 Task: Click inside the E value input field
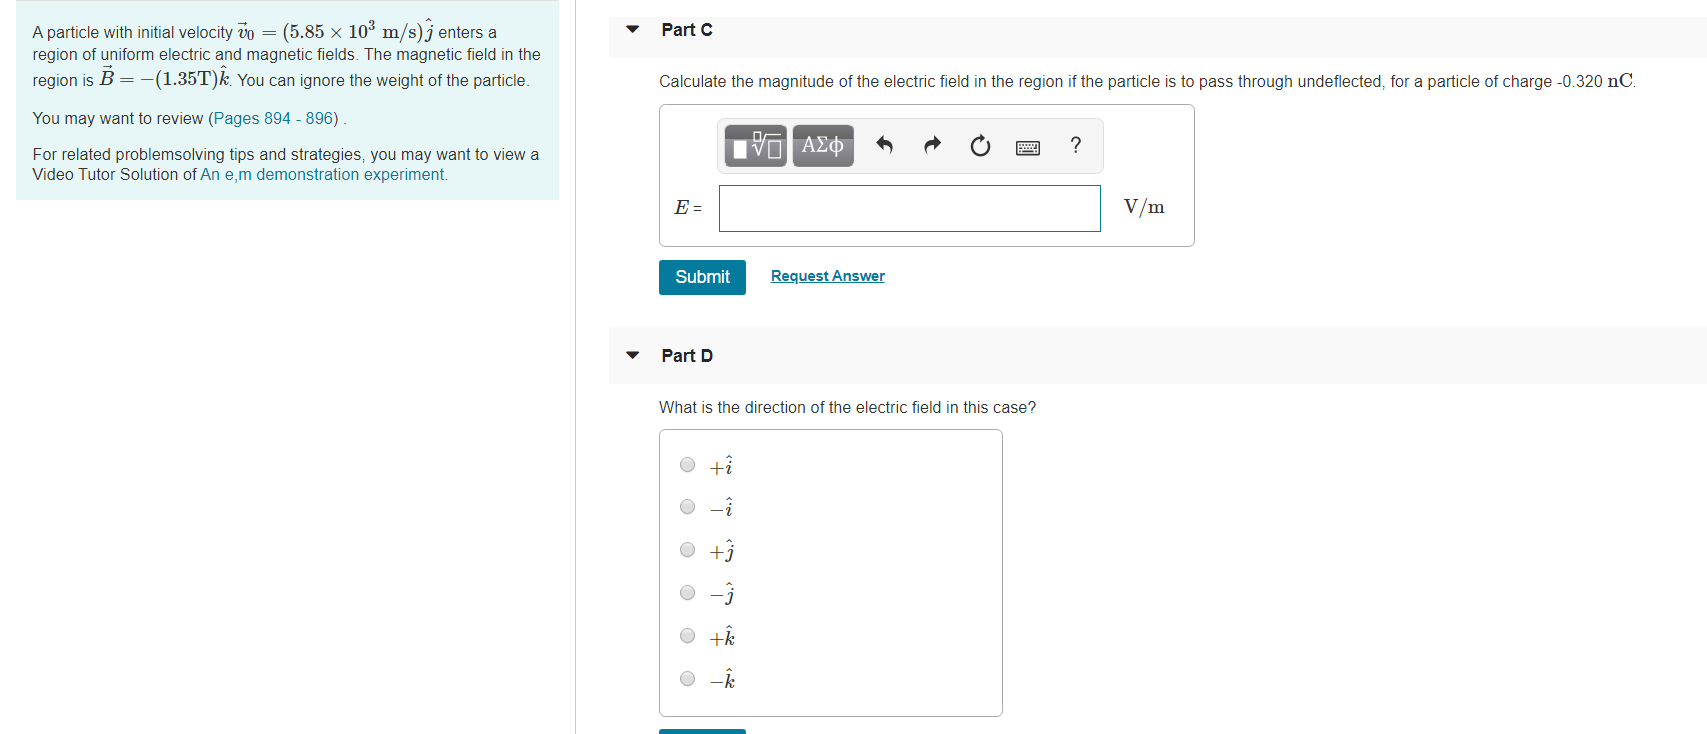tap(908, 208)
